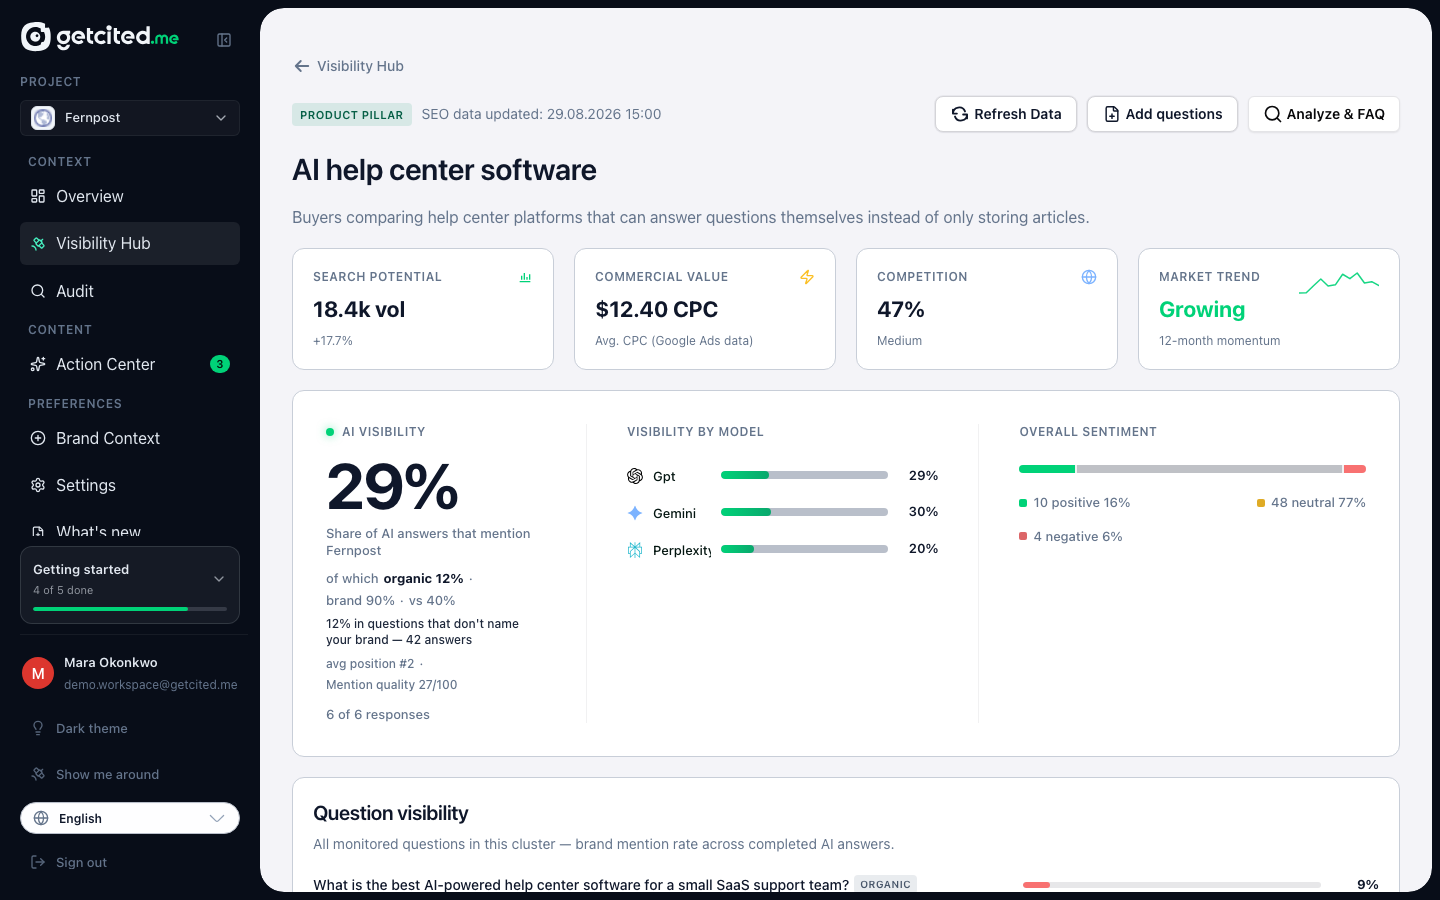1440x900 pixels.
Task: Click the Refresh Data button
Action: 1006,114
